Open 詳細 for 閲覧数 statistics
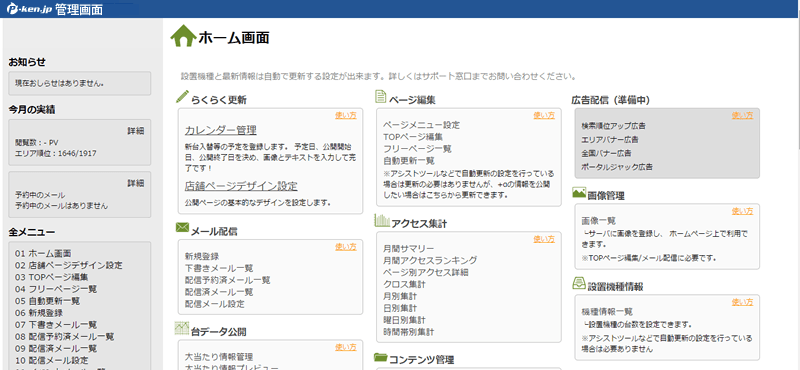The width and height of the screenshot is (800, 370). [135, 131]
